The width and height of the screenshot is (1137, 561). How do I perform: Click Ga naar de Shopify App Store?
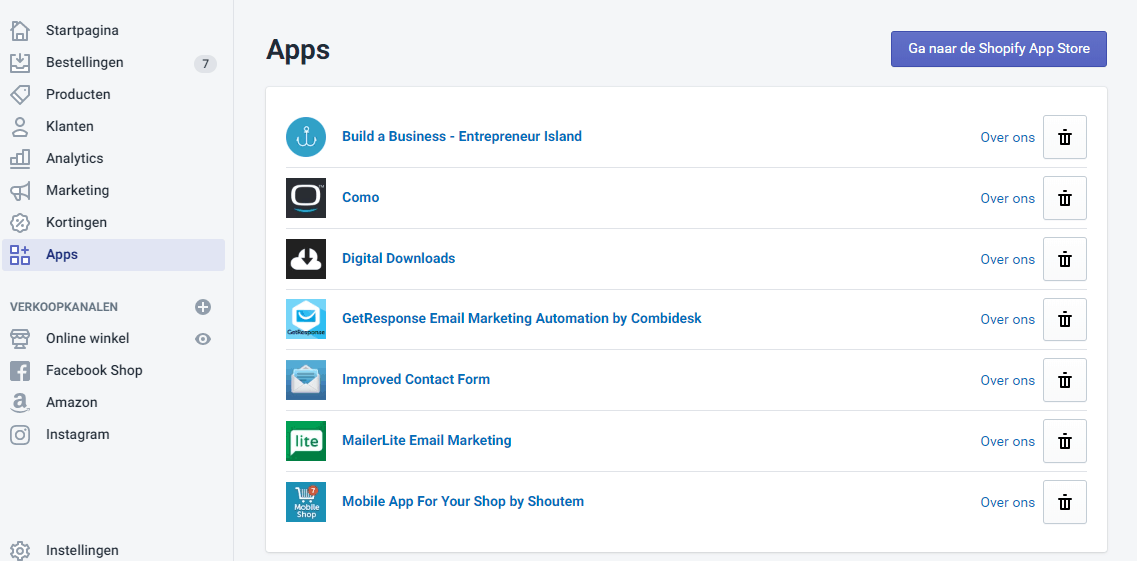pos(999,49)
